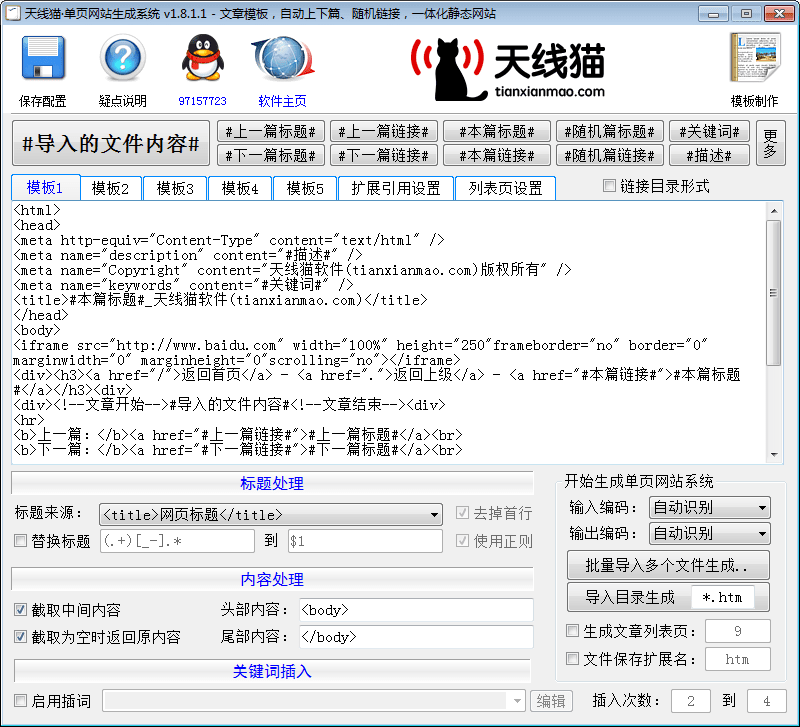Insert the #随机篇链接# tag

click(610, 155)
